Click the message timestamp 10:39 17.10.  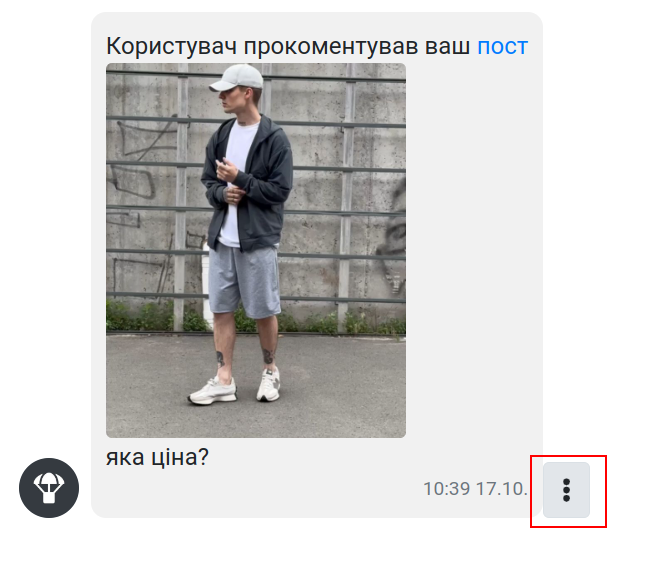click(475, 489)
